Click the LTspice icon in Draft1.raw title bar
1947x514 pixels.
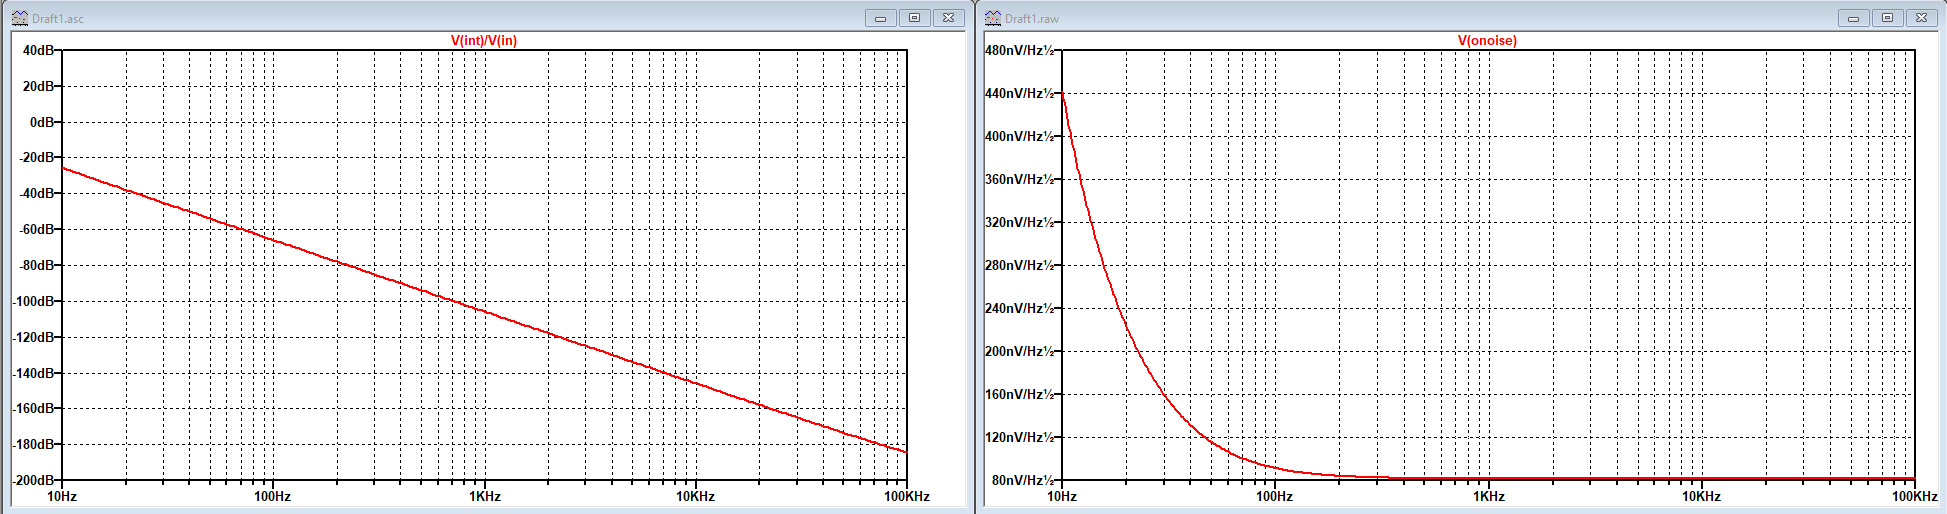click(x=993, y=18)
